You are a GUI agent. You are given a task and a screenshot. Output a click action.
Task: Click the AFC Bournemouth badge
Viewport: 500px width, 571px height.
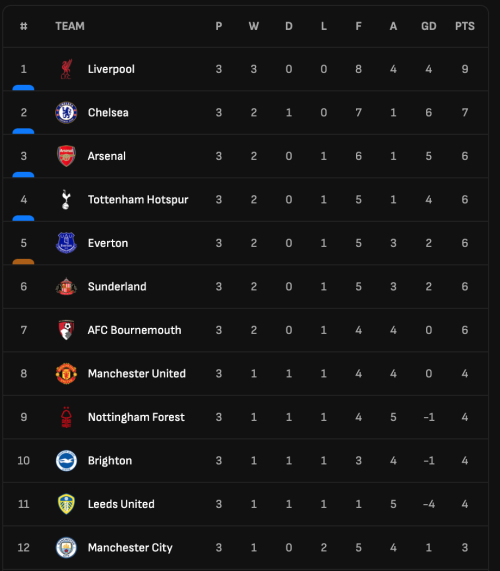66,330
